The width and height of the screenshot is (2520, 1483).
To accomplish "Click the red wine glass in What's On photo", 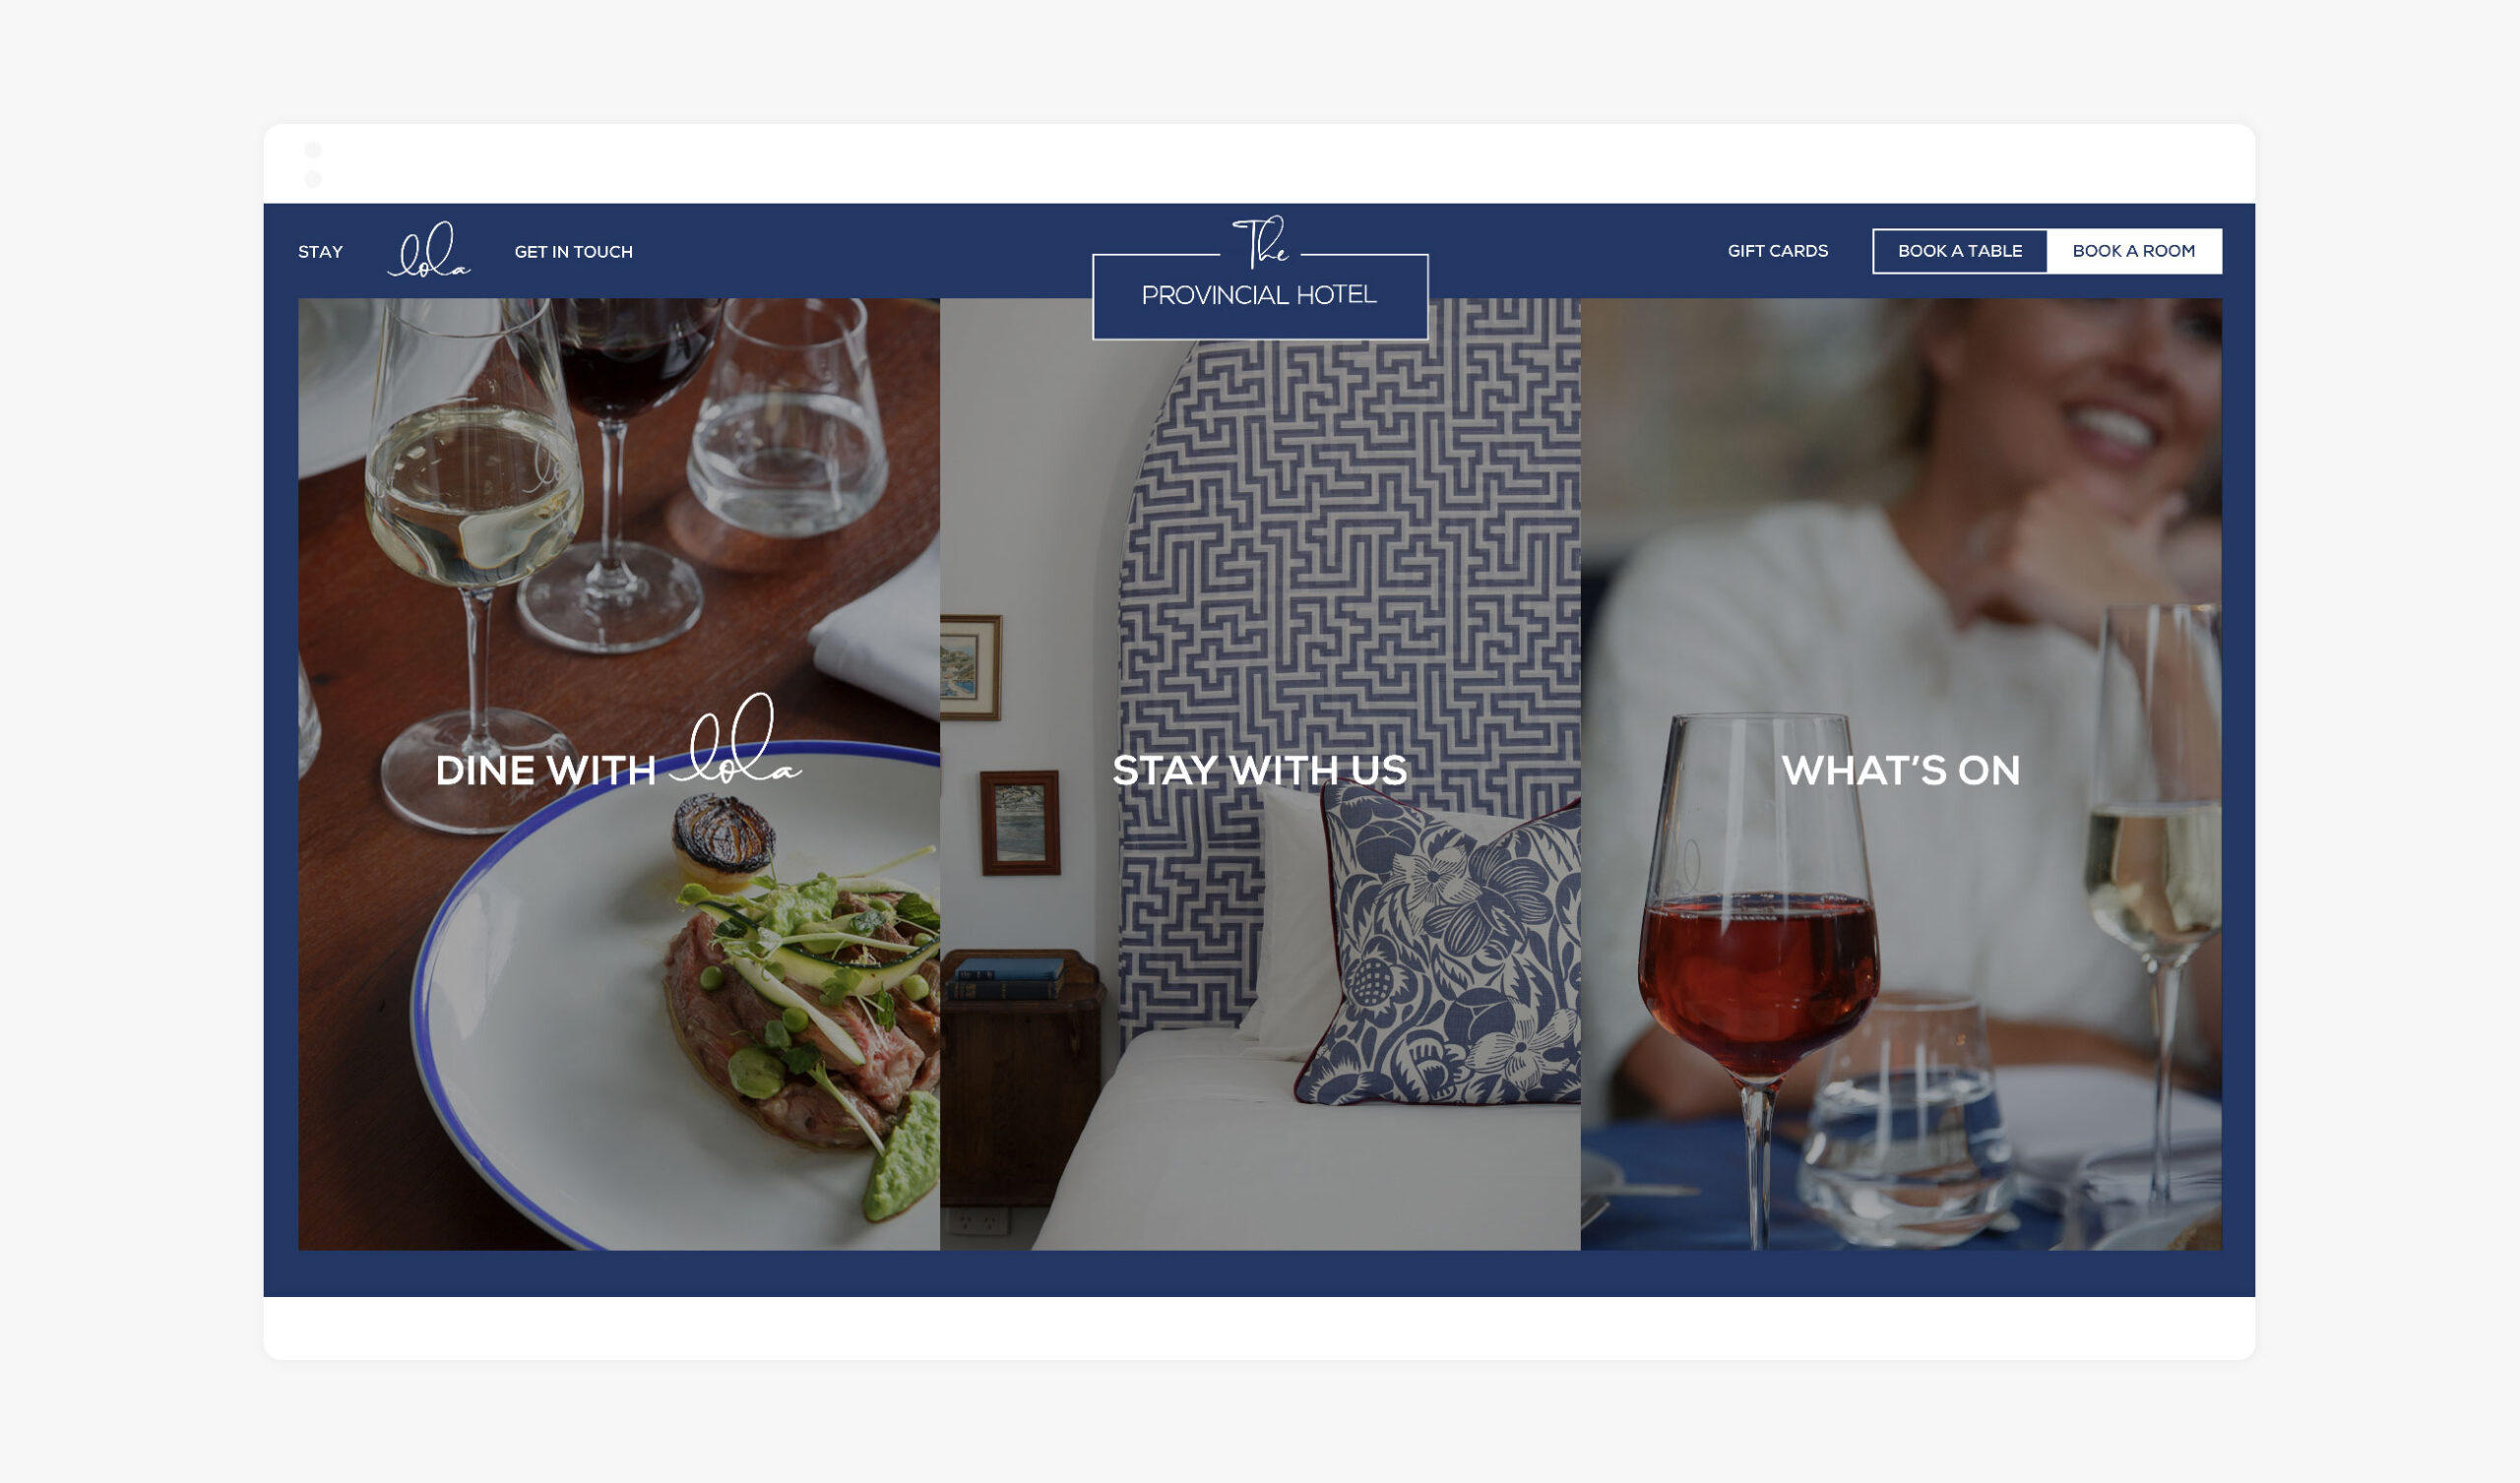I will coord(1760,960).
